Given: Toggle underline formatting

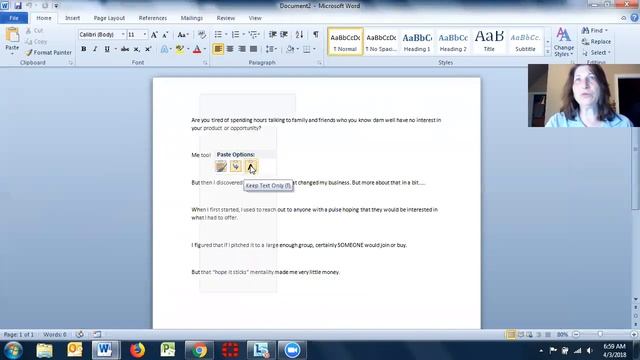Looking at the screenshot, I should [107, 49].
